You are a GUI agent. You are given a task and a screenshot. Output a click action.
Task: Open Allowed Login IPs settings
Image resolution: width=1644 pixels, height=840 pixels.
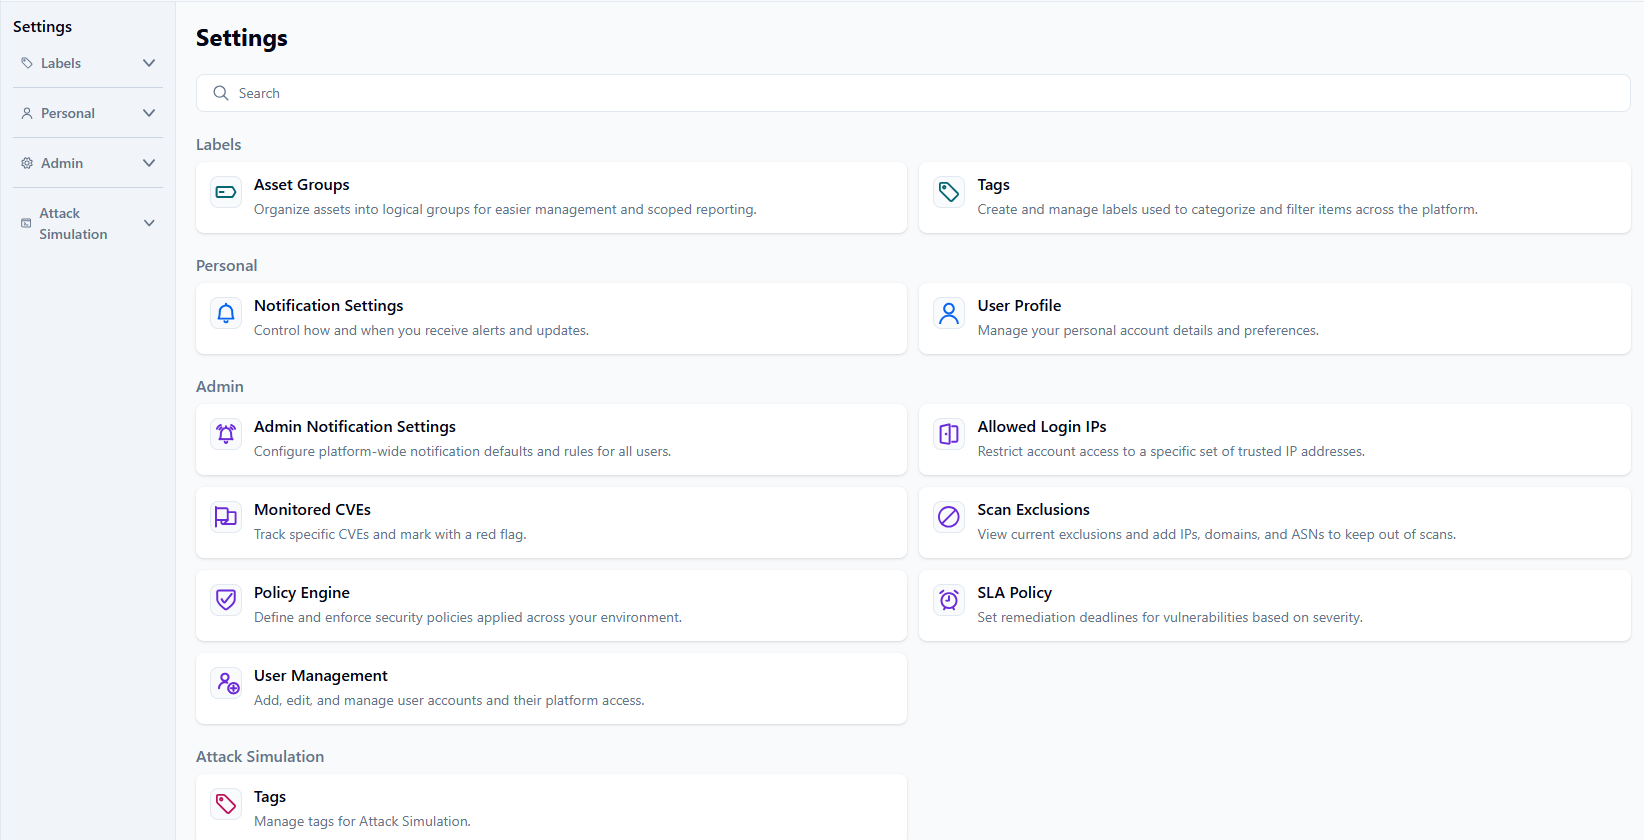pyautogui.click(x=1274, y=440)
